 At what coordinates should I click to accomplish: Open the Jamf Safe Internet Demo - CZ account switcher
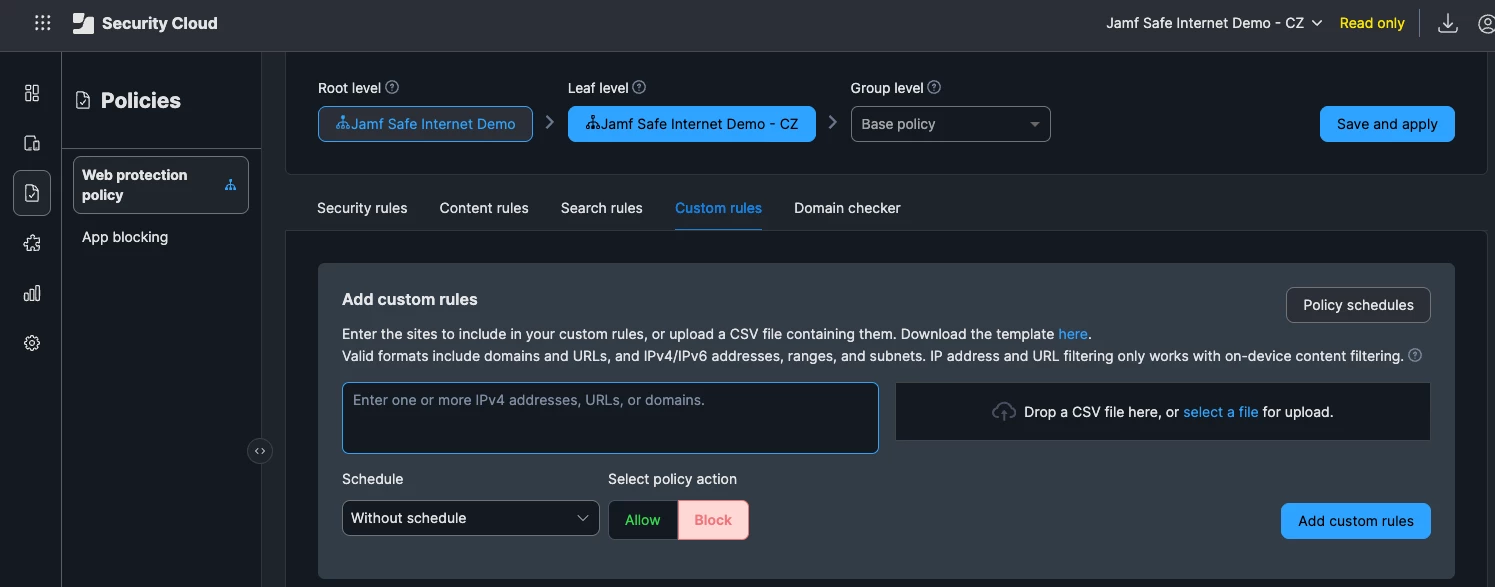point(1214,23)
